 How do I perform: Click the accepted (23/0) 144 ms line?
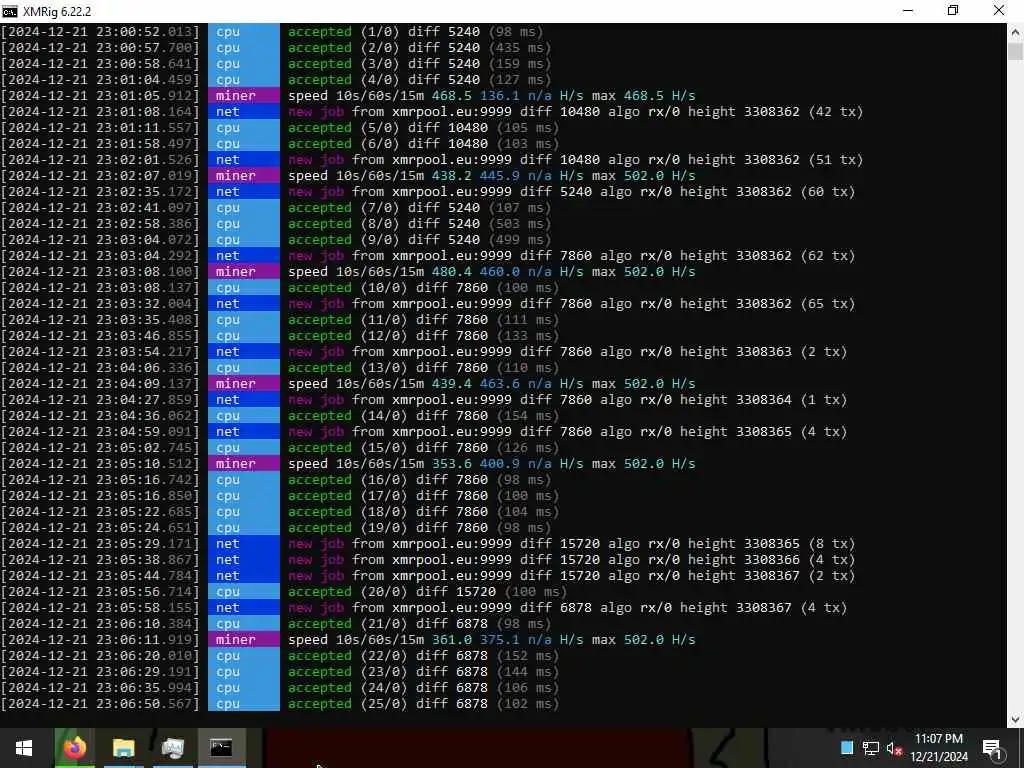(280, 671)
